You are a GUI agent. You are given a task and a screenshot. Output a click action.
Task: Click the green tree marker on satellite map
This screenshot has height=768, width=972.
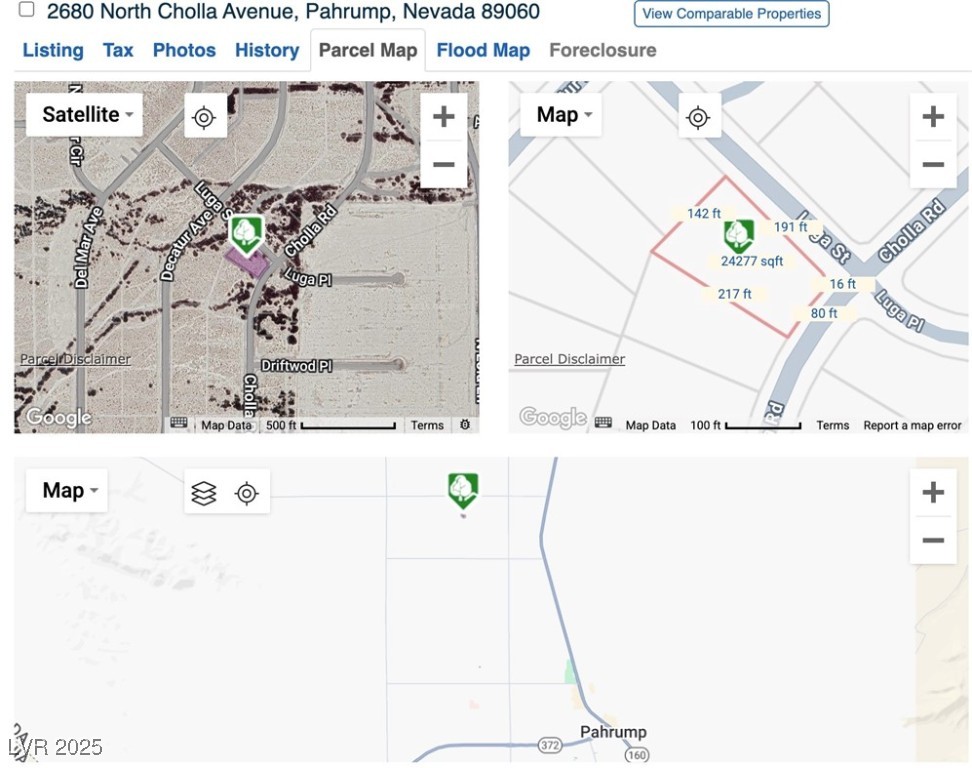(x=246, y=234)
